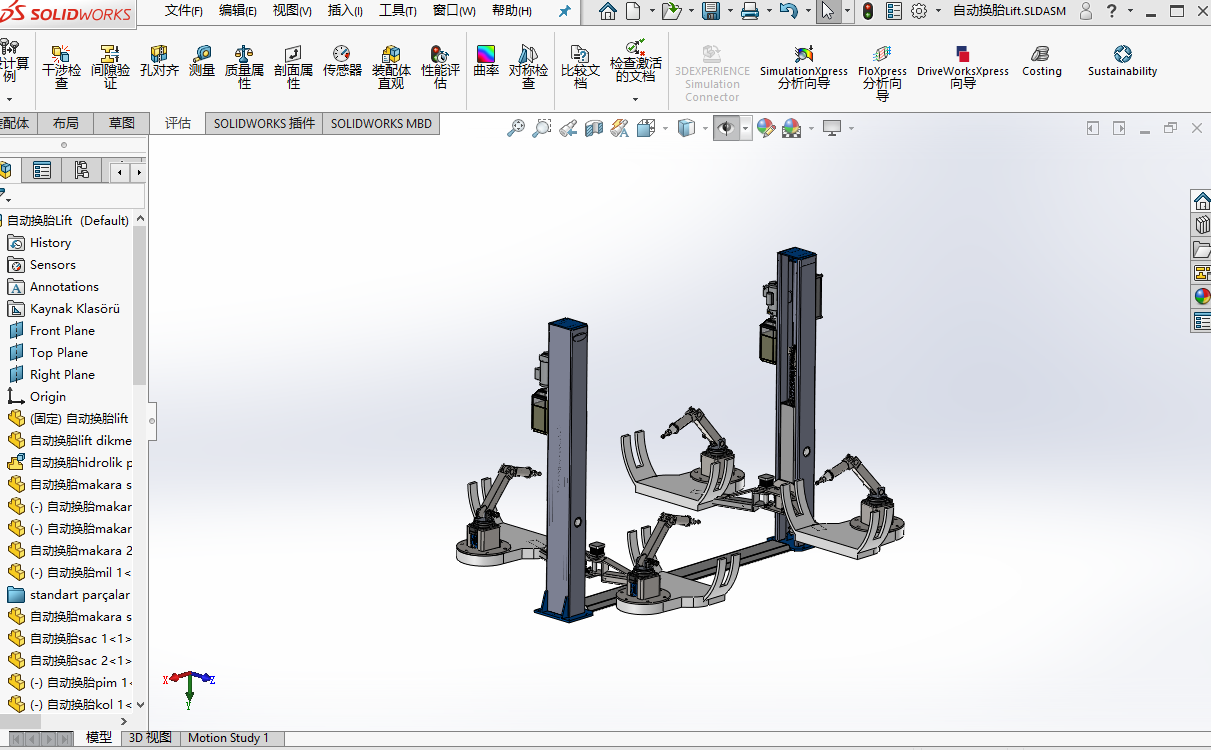Launch FloXpress analysis wizard

pos(882,72)
